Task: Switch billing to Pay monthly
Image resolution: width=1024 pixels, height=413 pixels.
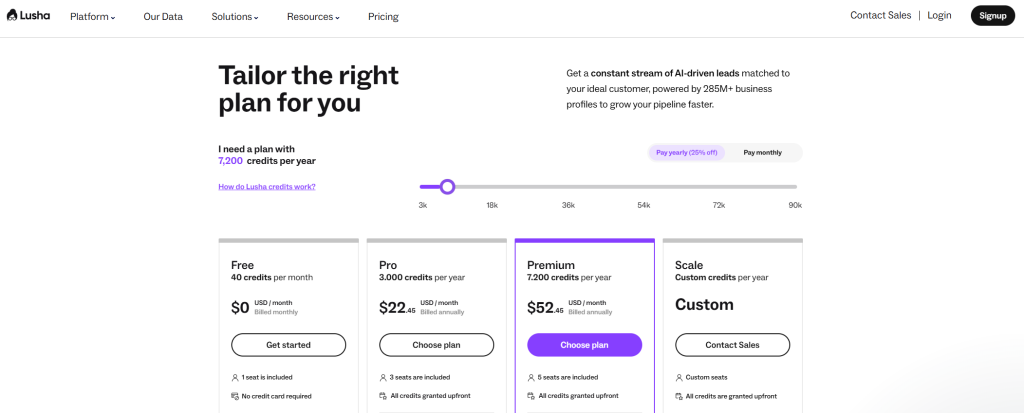Action: pyautogui.click(x=762, y=153)
